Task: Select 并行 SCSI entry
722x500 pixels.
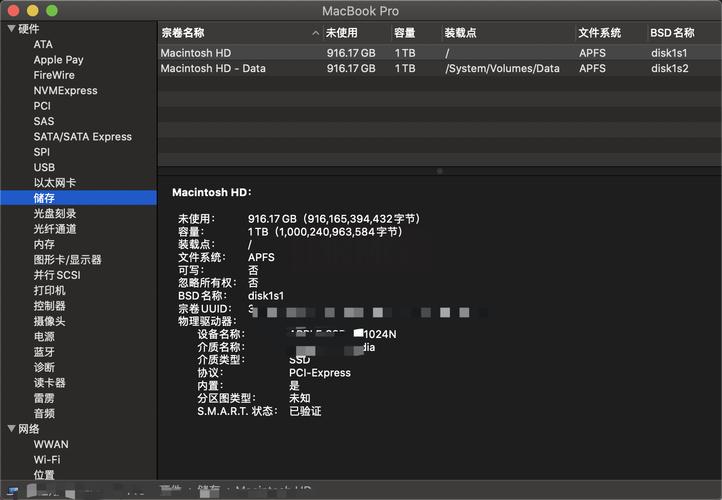Action: tap(57, 275)
